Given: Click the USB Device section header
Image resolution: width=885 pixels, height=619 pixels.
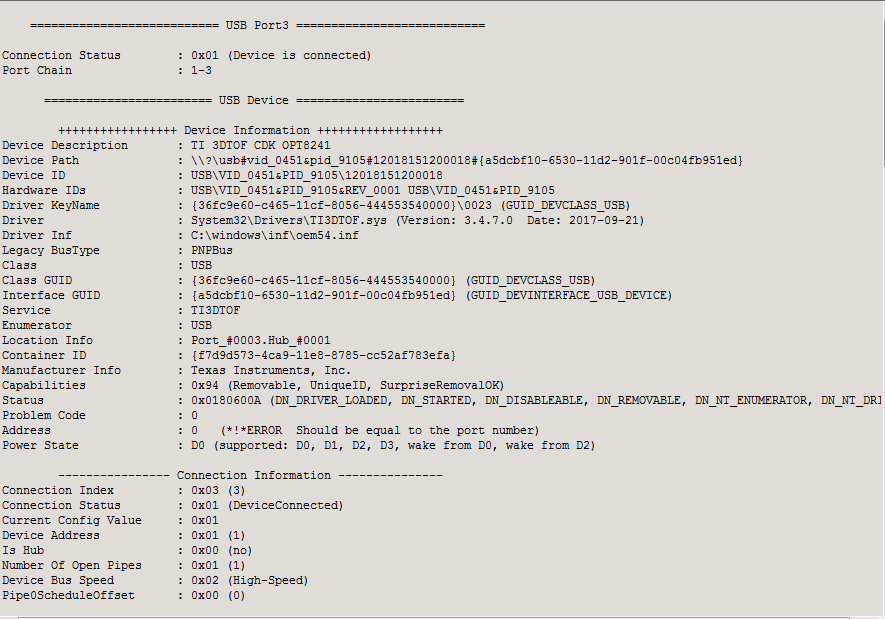Looking at the screenshot, I should pyautogui.click(x=254, y=100).
